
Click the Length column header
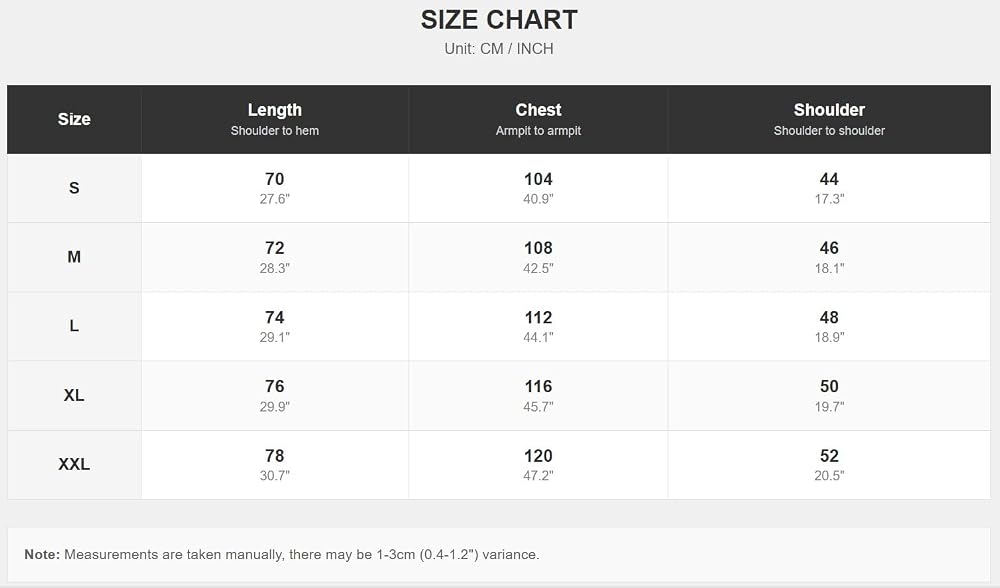tap(274, 119)
